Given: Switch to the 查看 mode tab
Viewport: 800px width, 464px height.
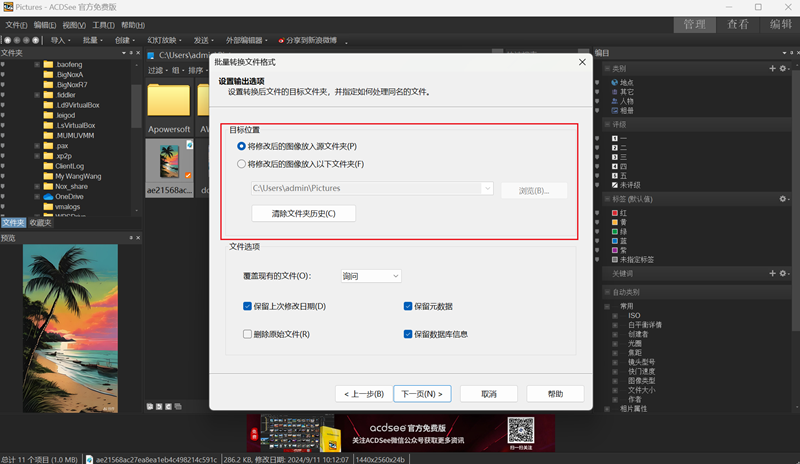Looking at the screenshot, I should 738,25.
